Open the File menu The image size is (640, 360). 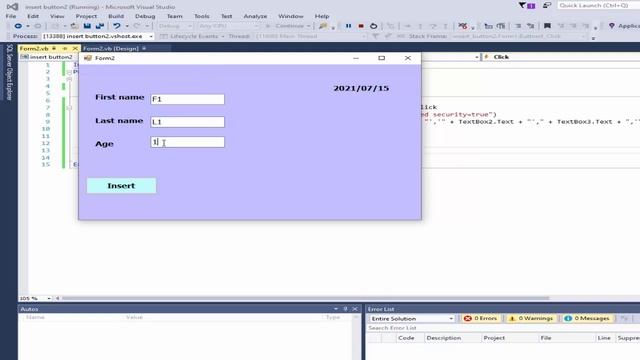point(11,16)
